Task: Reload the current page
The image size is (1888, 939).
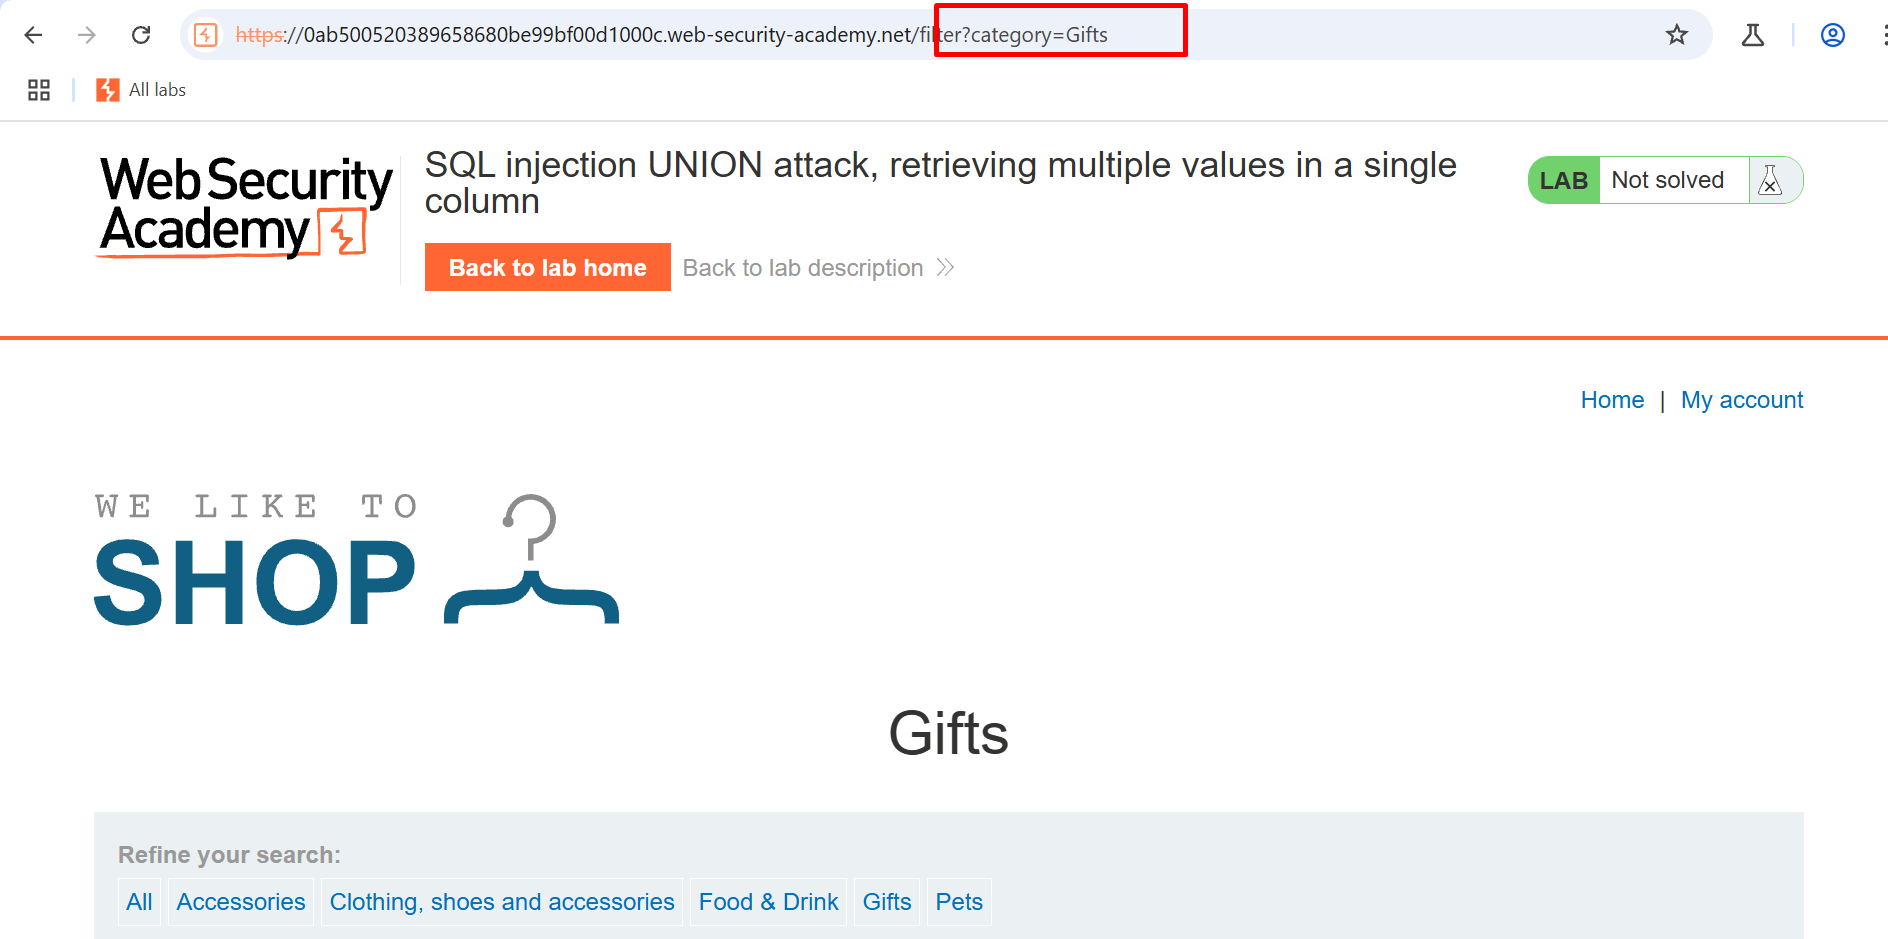Action: pyautogui.click(x=141, y=35)
